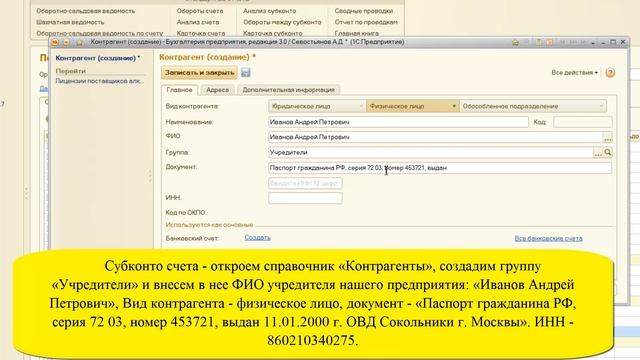
Task: Open Сводные проводки report in background window
Action: pyautogui.click(x=364, y=11)
